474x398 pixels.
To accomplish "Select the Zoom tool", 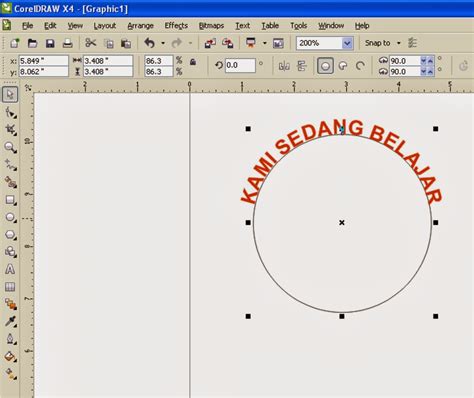I will coord(10,147).
